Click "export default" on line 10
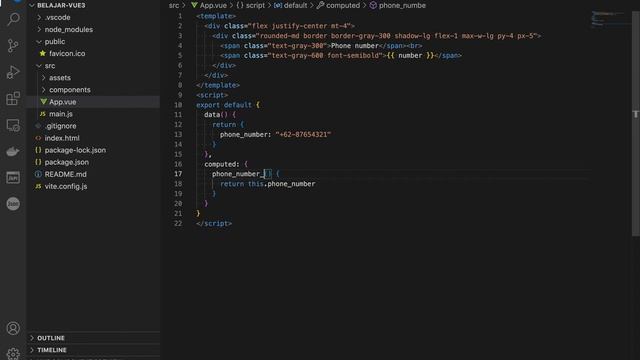 point(224,105)
